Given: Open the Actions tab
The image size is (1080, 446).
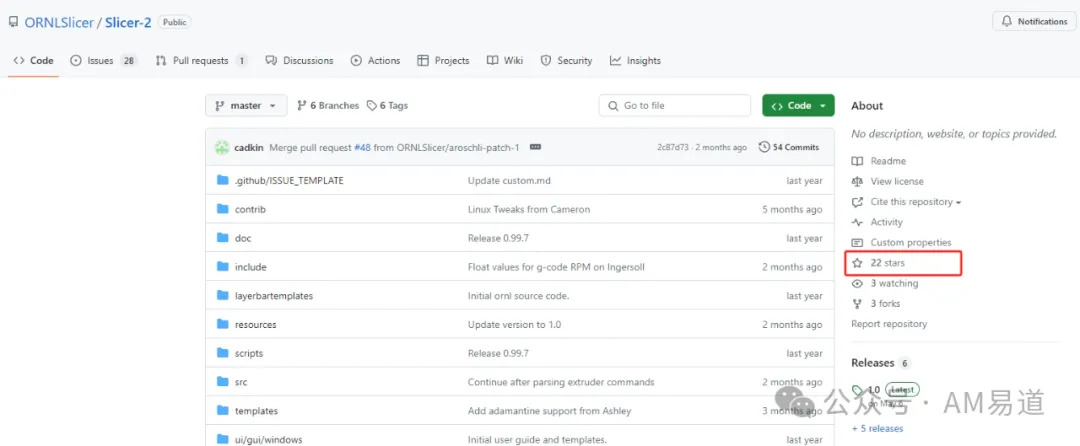Looking at the screenshot, I should [x=375, y=61].
